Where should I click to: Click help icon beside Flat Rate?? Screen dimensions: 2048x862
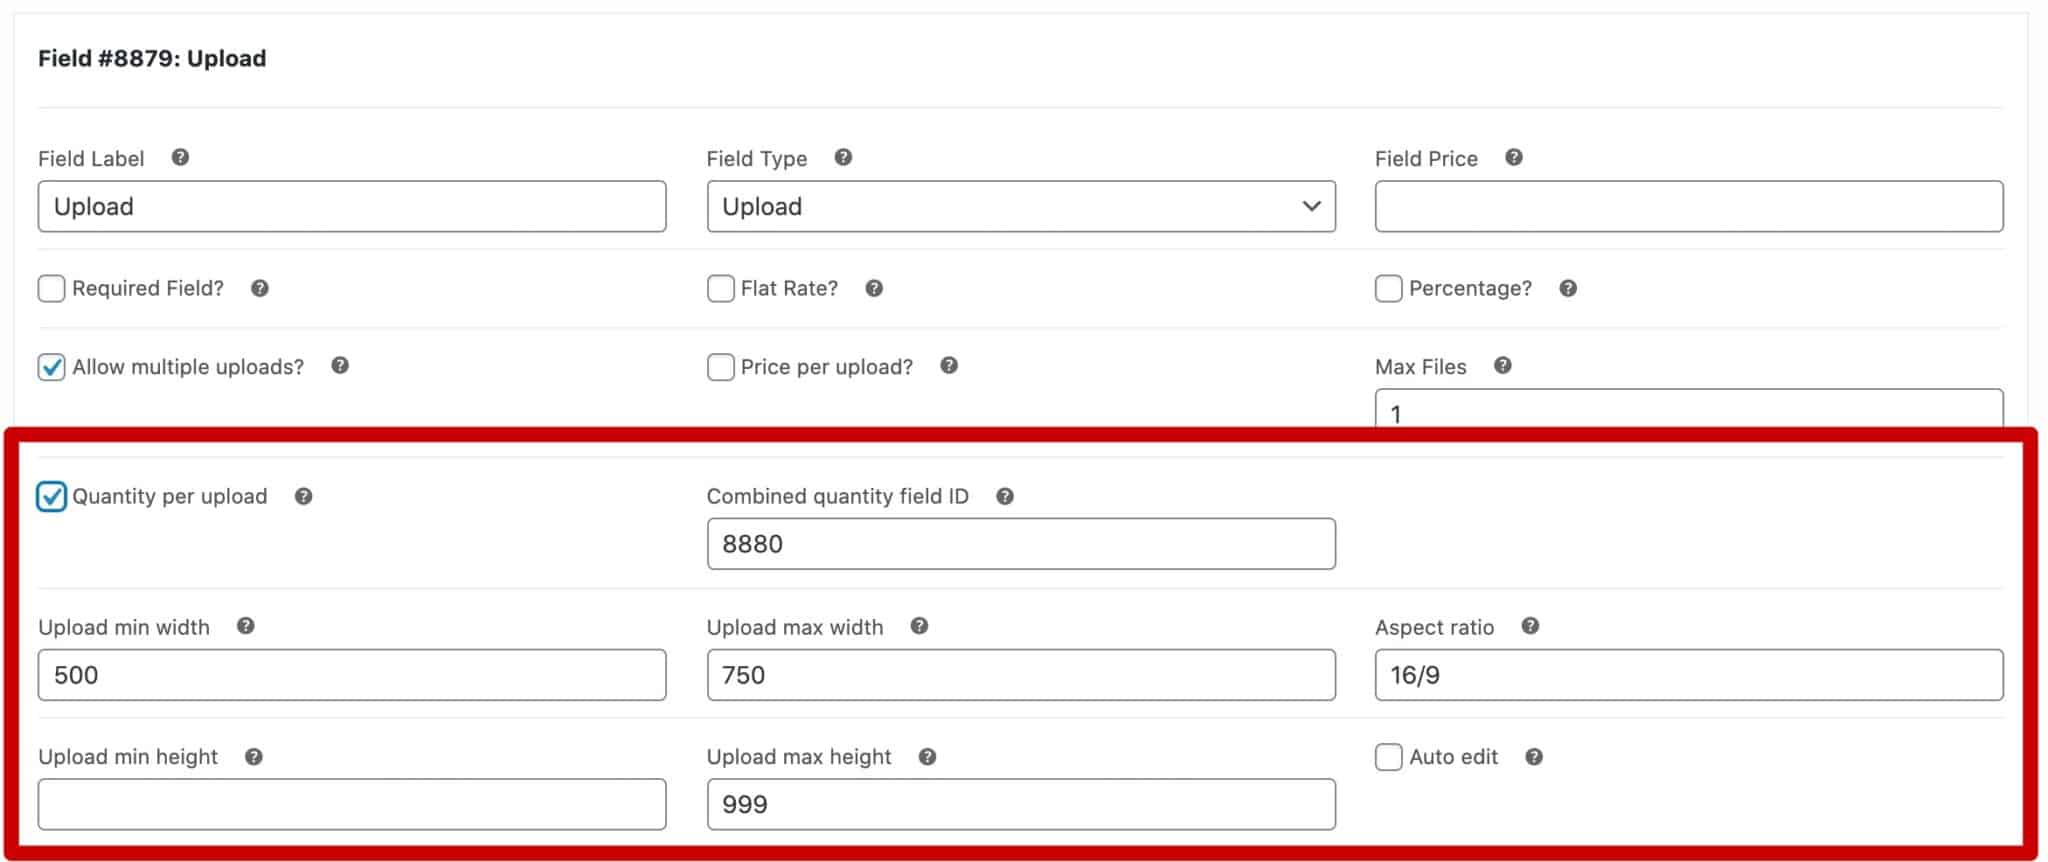point(874,288)
